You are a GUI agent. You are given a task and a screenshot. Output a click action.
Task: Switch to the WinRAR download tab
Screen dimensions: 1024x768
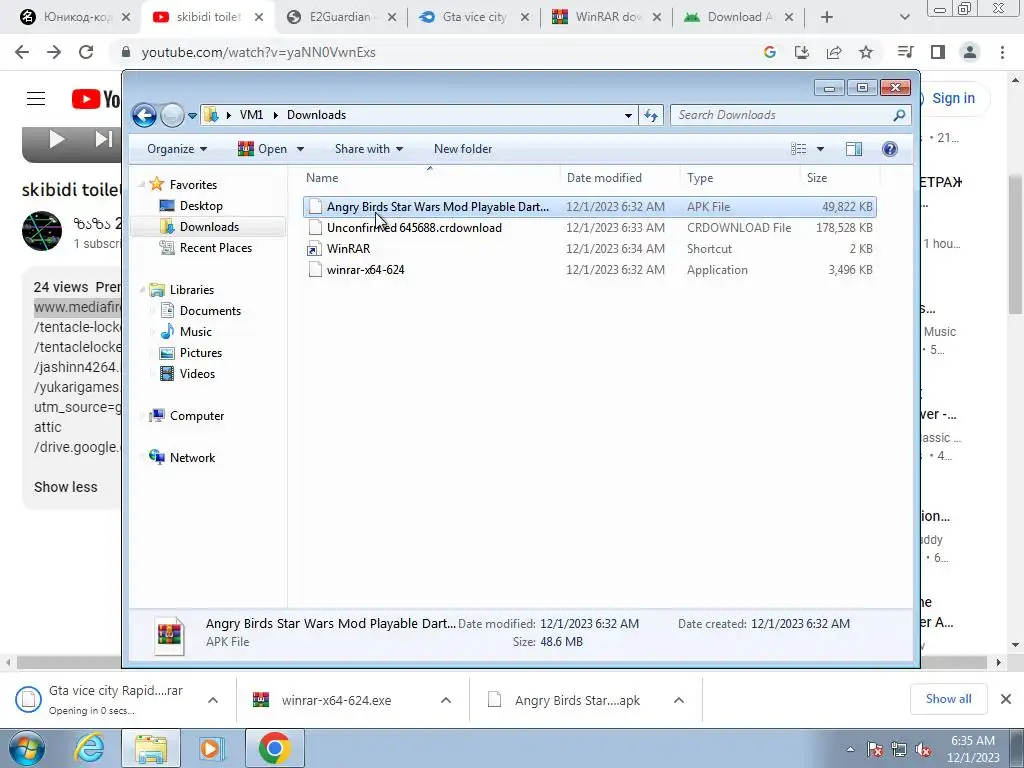pyautogui.click(x=607, y=17)
